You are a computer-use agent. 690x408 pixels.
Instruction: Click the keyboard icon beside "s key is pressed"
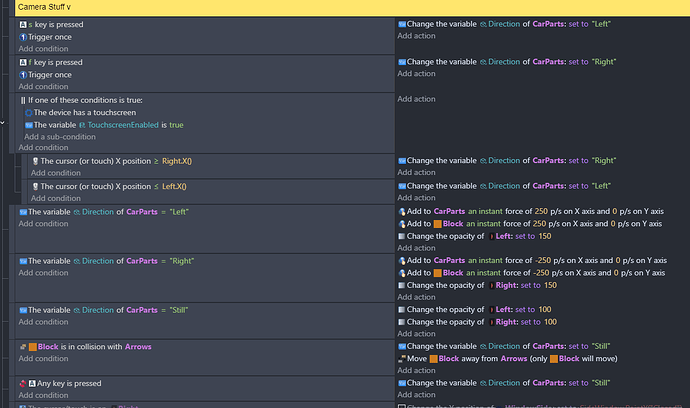[23, 23]
